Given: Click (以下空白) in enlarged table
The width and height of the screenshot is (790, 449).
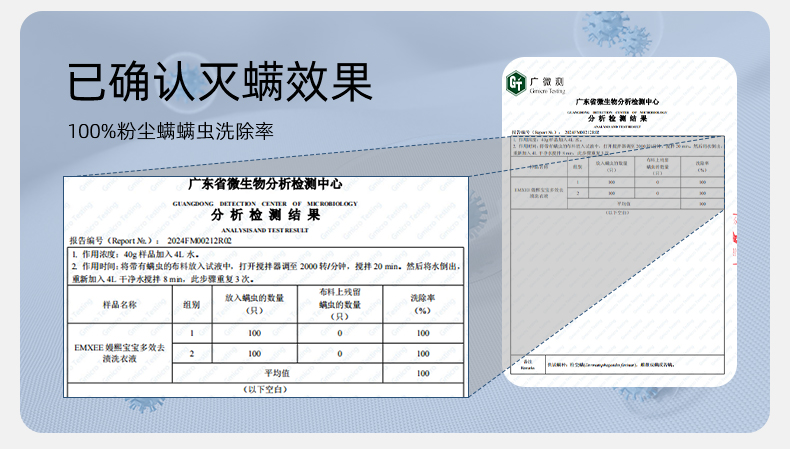Looking at the screenshot, I should click(x=265, y=390).
